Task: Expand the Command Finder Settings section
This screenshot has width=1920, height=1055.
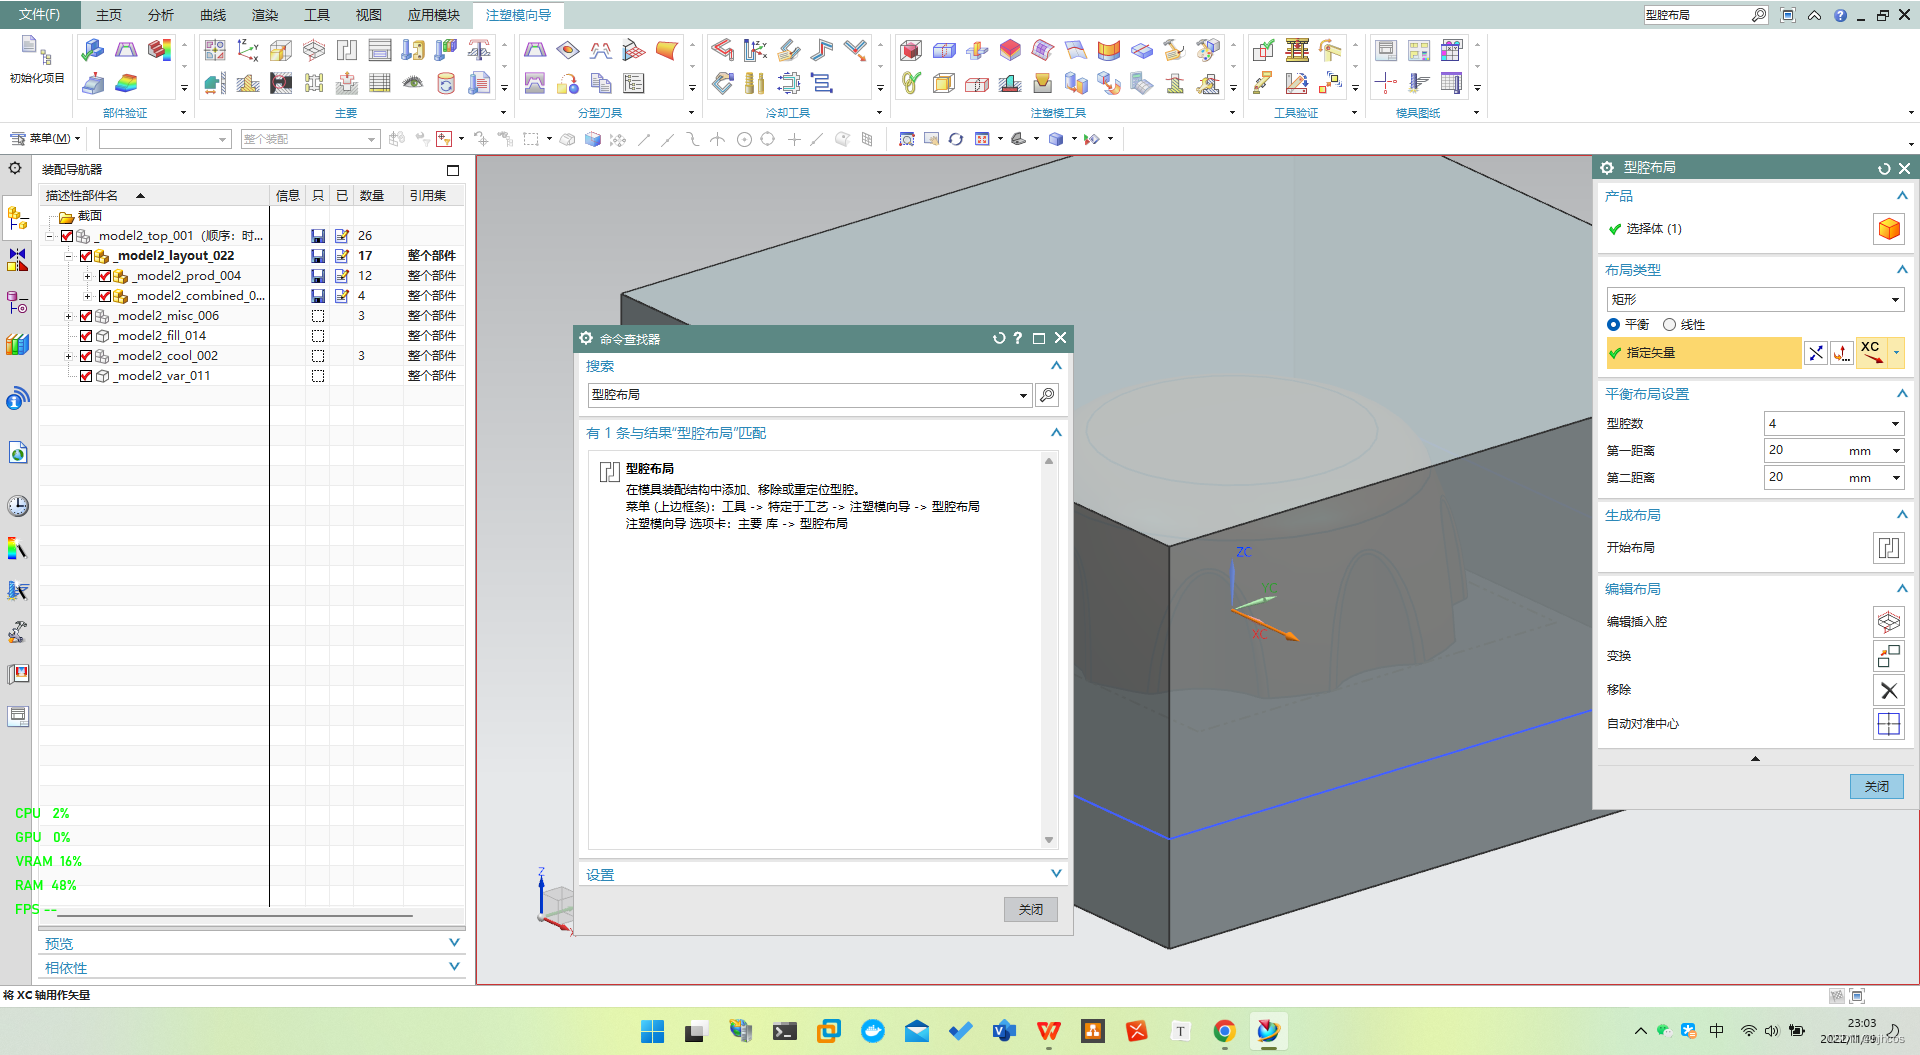Action: point(1056,874)
